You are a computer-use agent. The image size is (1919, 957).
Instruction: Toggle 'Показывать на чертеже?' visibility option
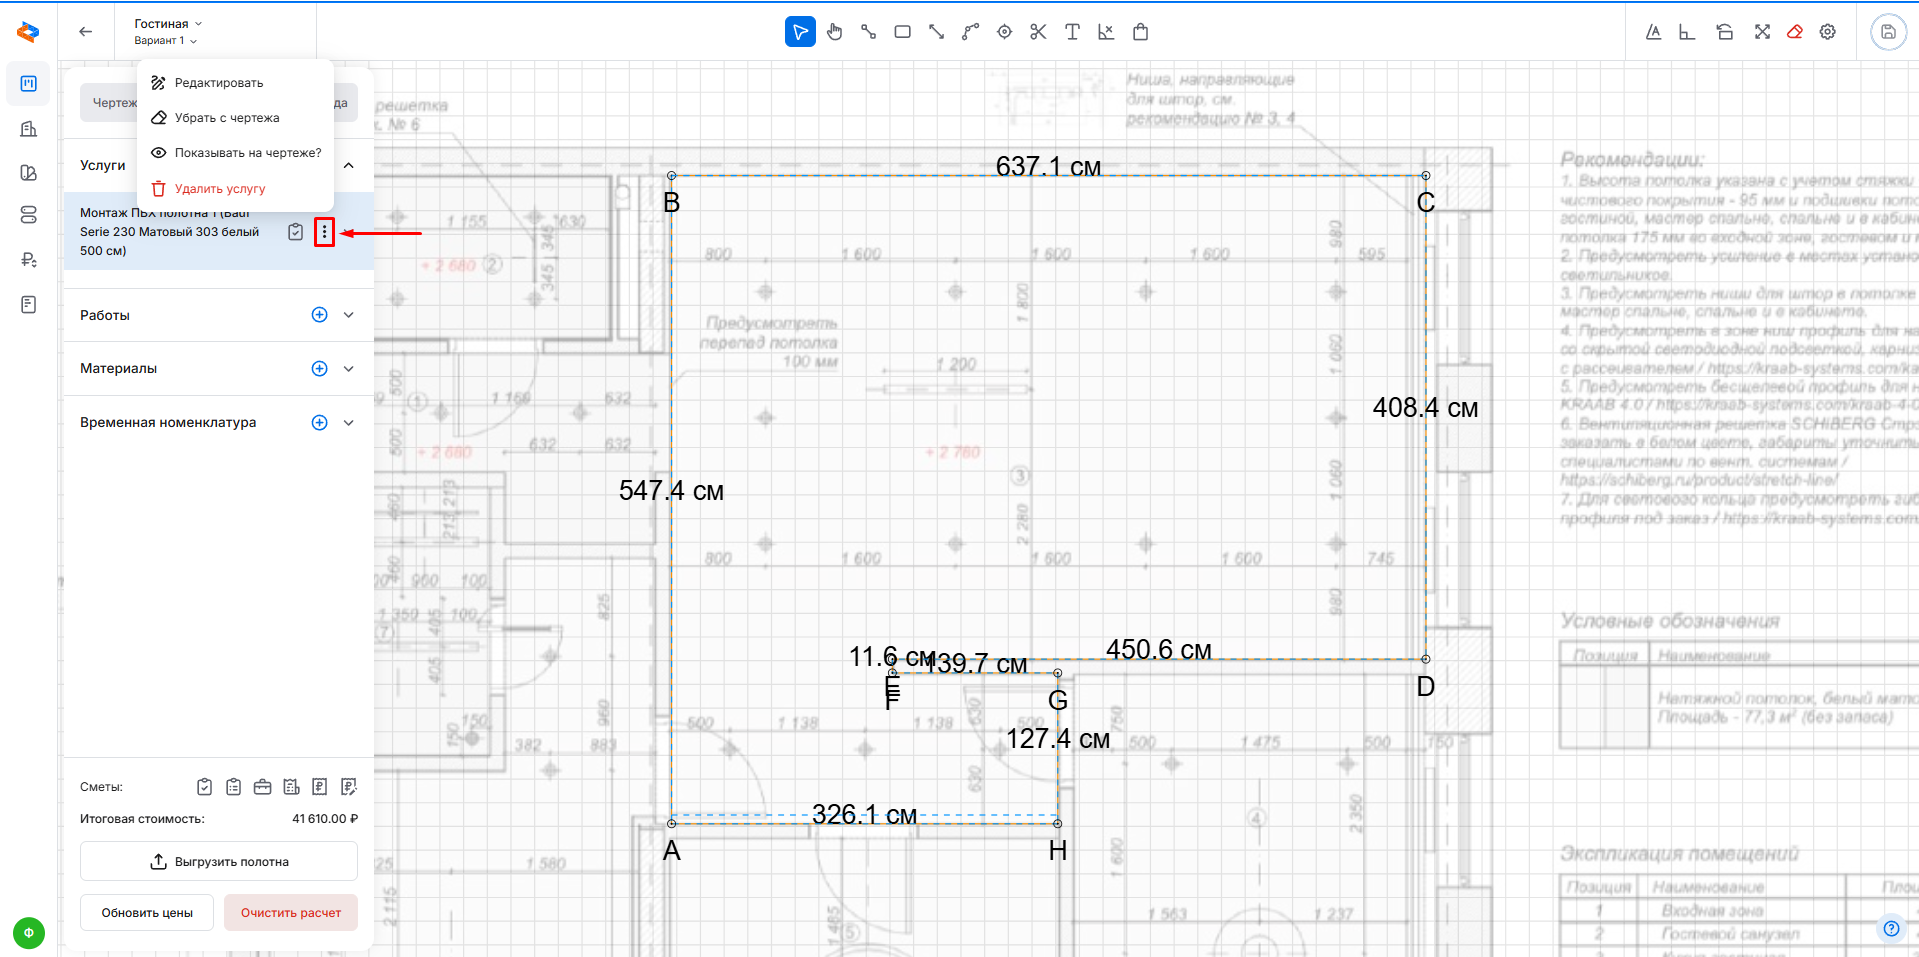point(236,153)
